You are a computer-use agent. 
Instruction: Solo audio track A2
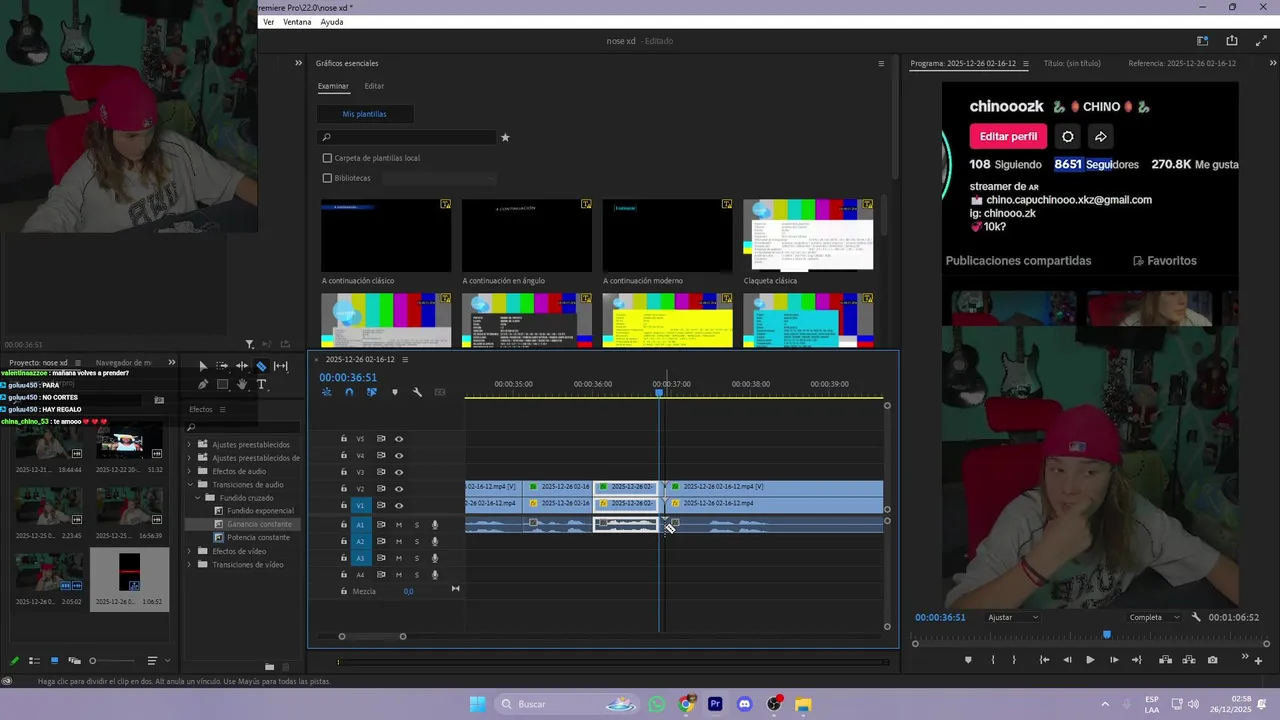coord(417,541)
